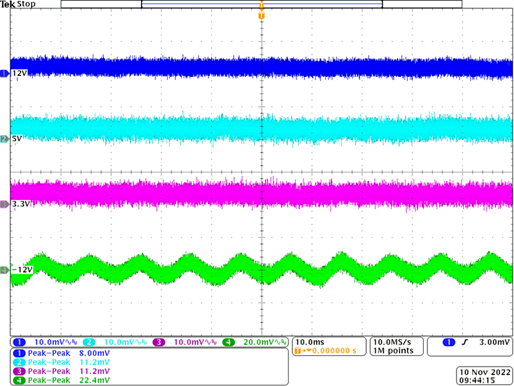514x386 pixels.
Task: Click the Tek Stop acquisition status
Action: pos(18,4)
